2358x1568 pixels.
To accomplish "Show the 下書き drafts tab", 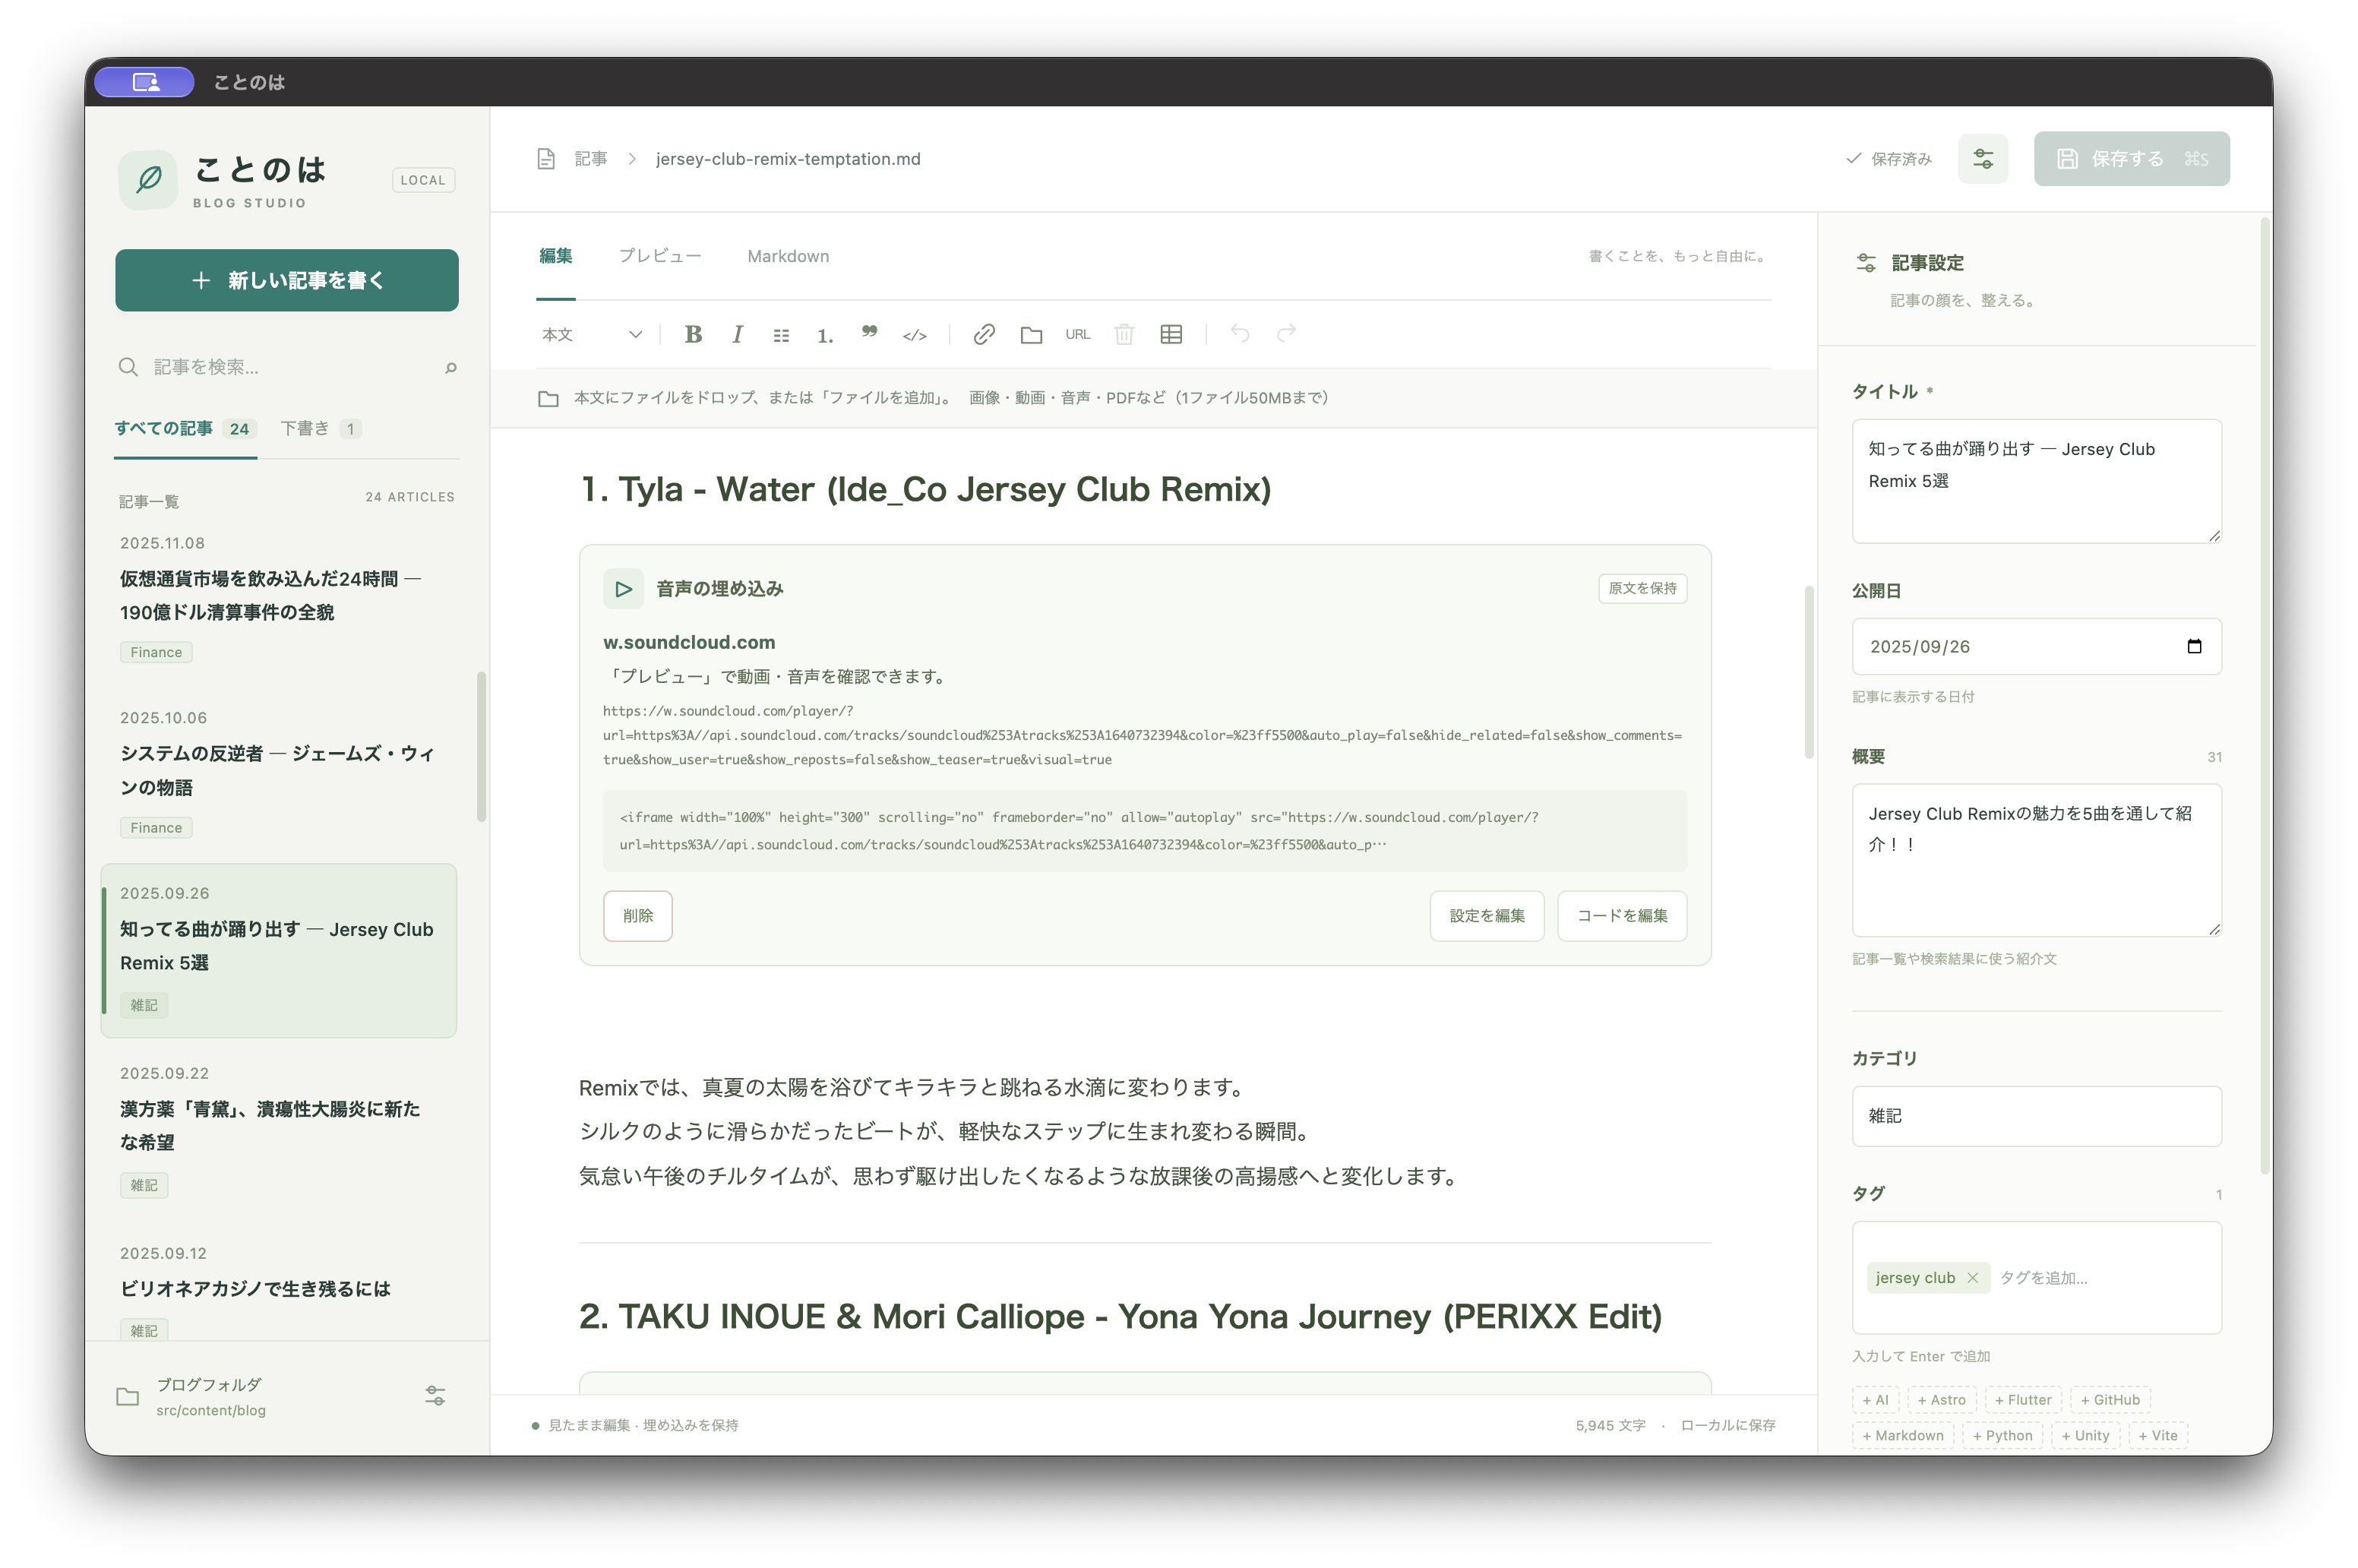I will coord(320,429).
